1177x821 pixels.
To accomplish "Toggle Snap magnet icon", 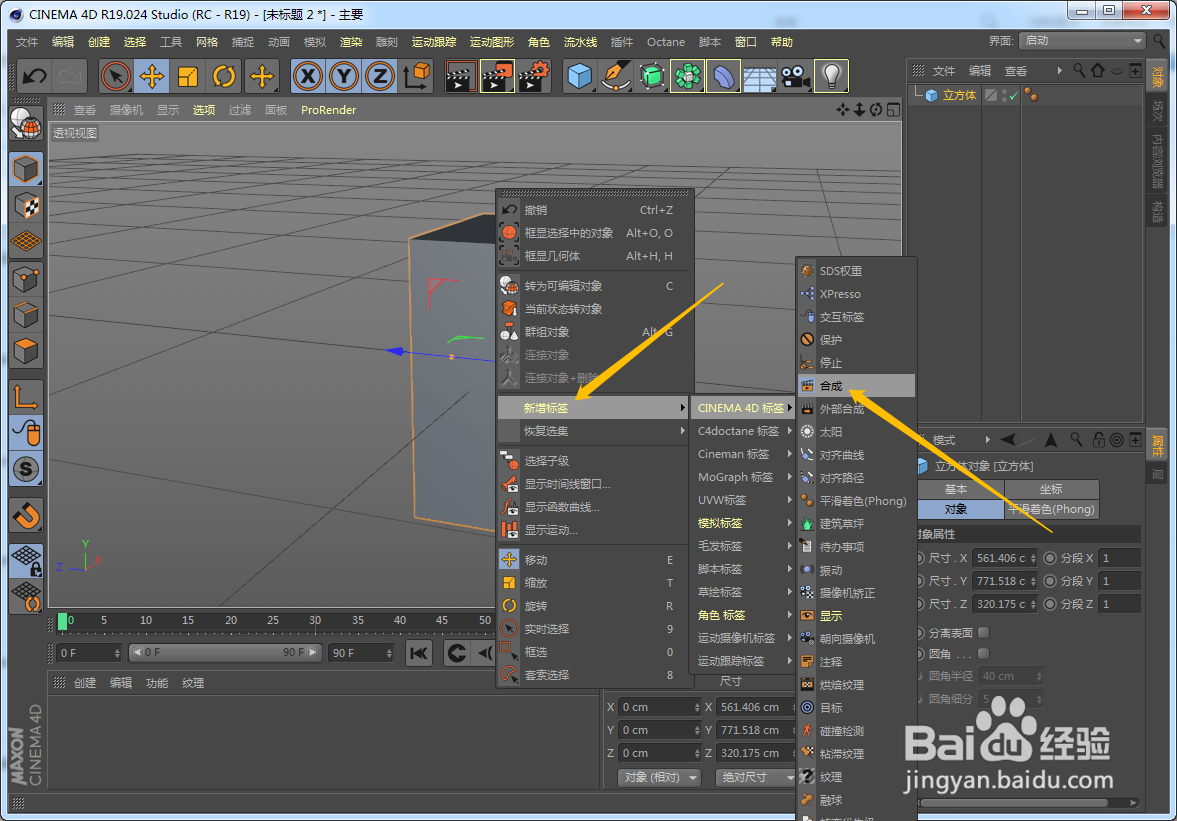I will (x=26, y=516).
